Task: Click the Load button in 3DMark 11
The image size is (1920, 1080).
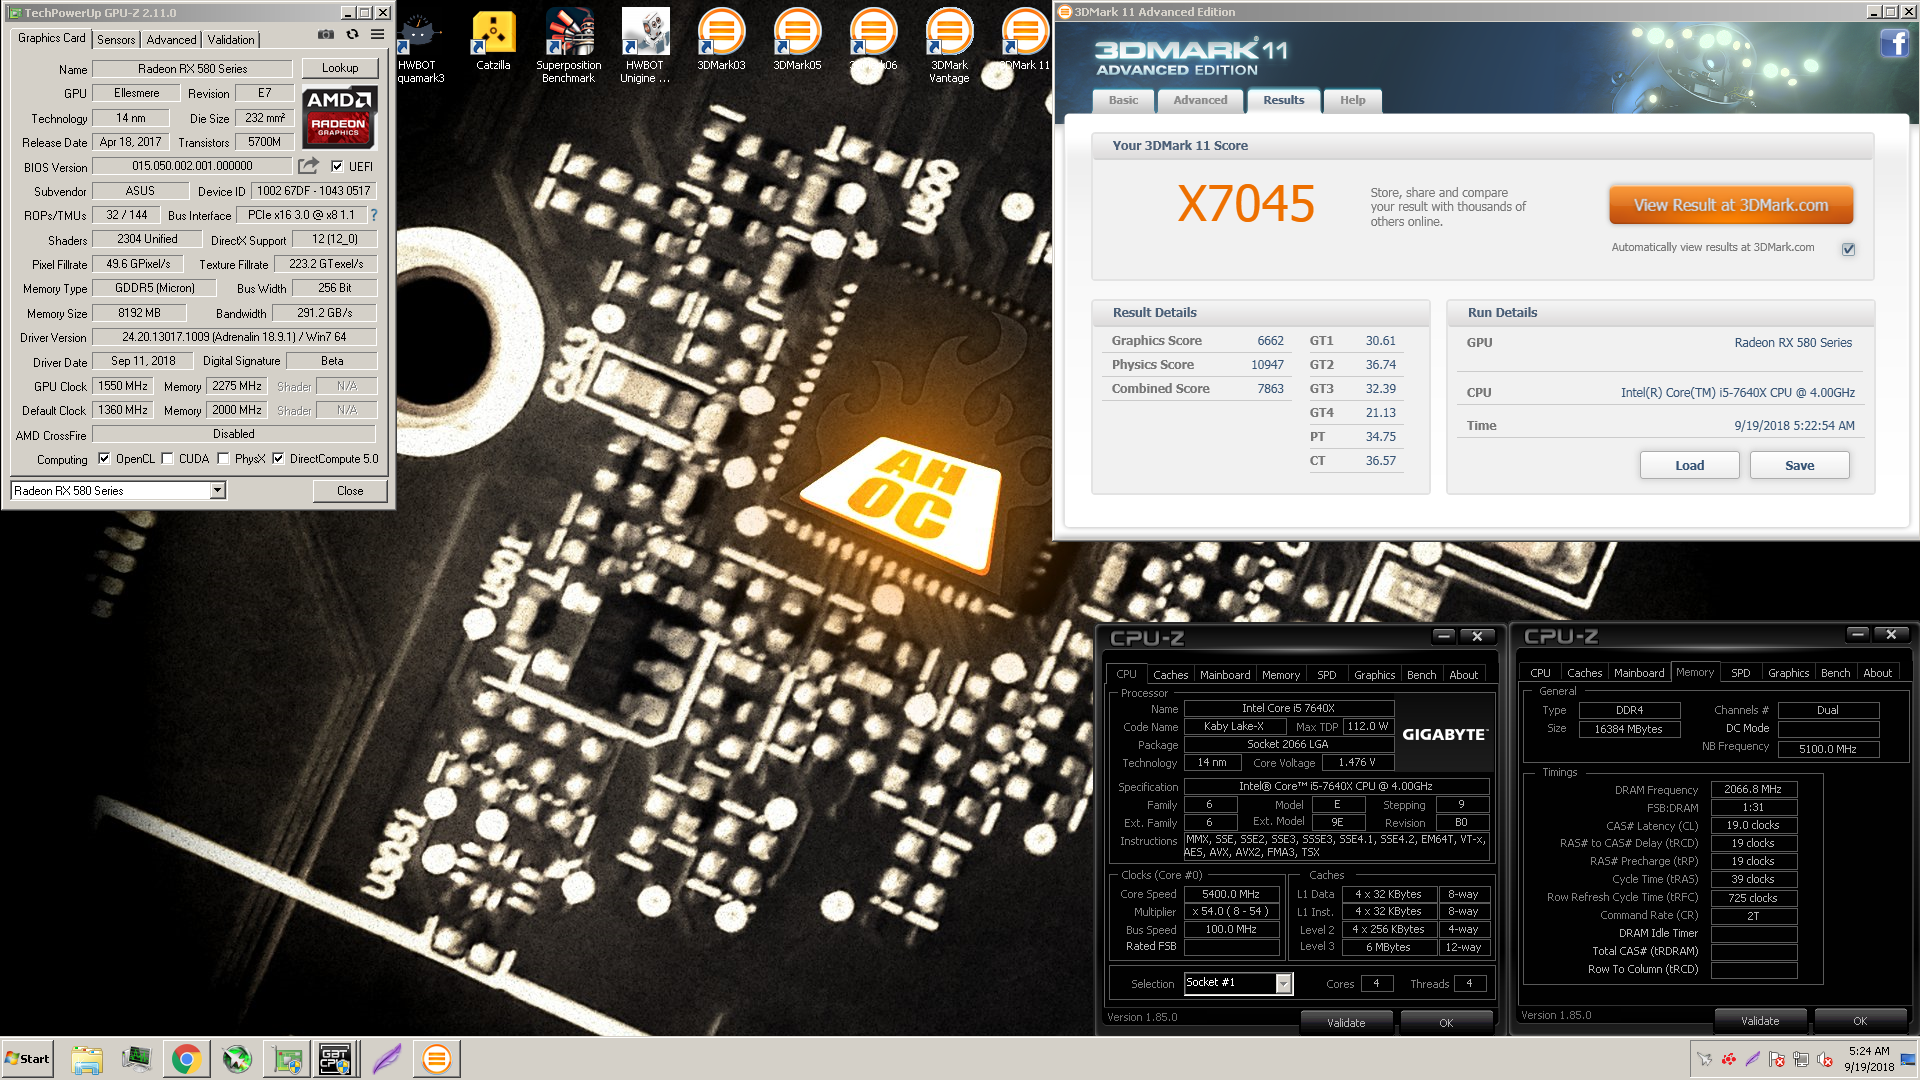Action: click(1689, 465)
